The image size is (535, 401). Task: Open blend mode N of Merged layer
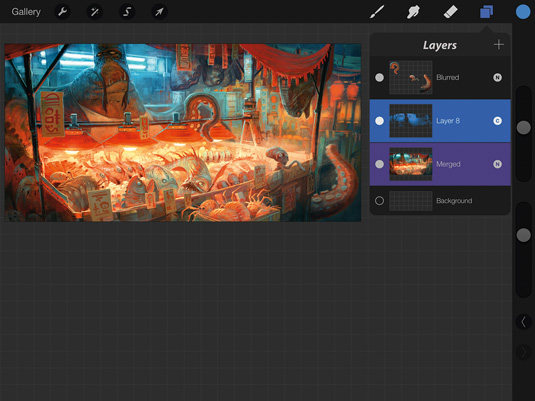(497, 164)
